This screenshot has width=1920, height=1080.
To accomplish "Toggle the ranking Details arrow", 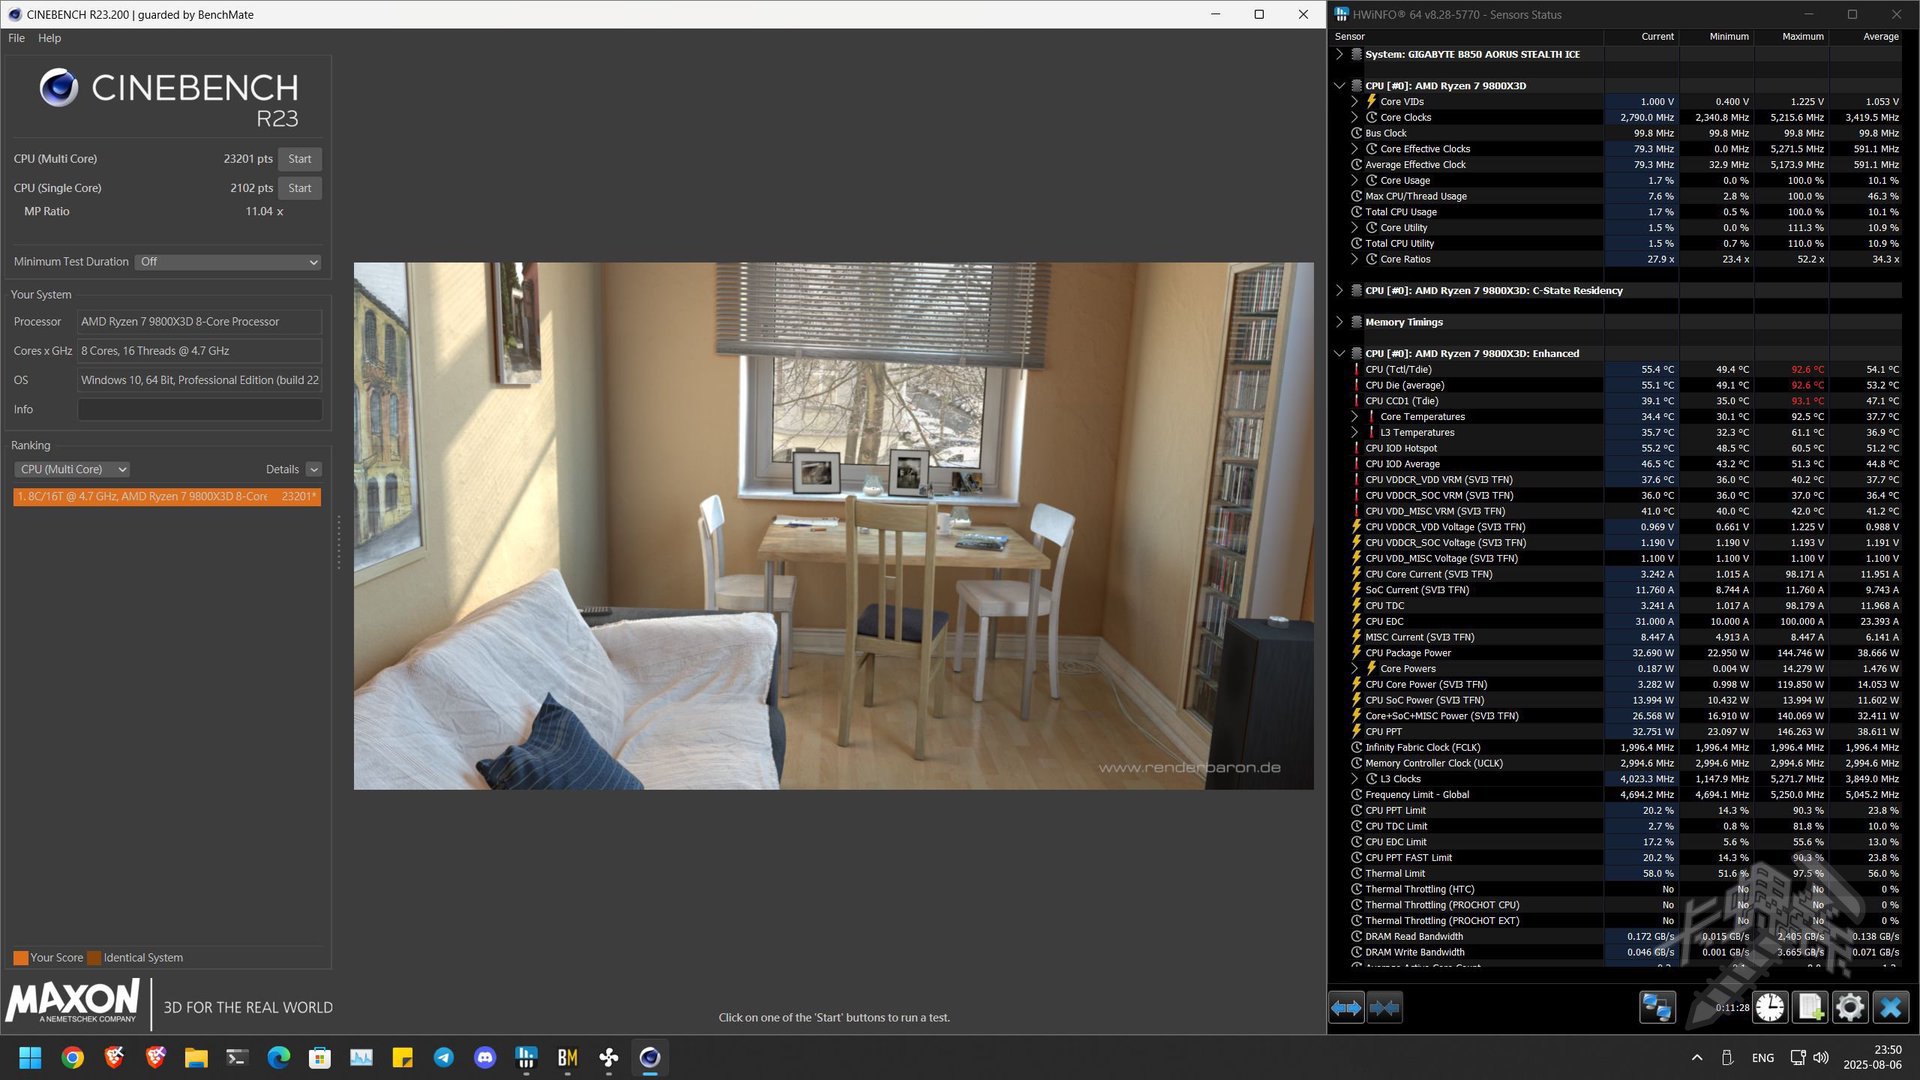I will click(313, 469).
